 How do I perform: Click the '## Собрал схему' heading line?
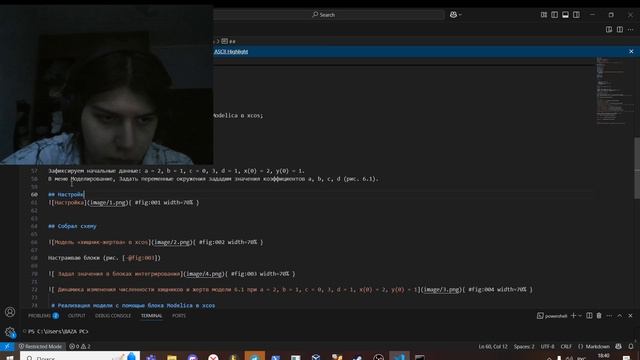(x=72, y=226)
